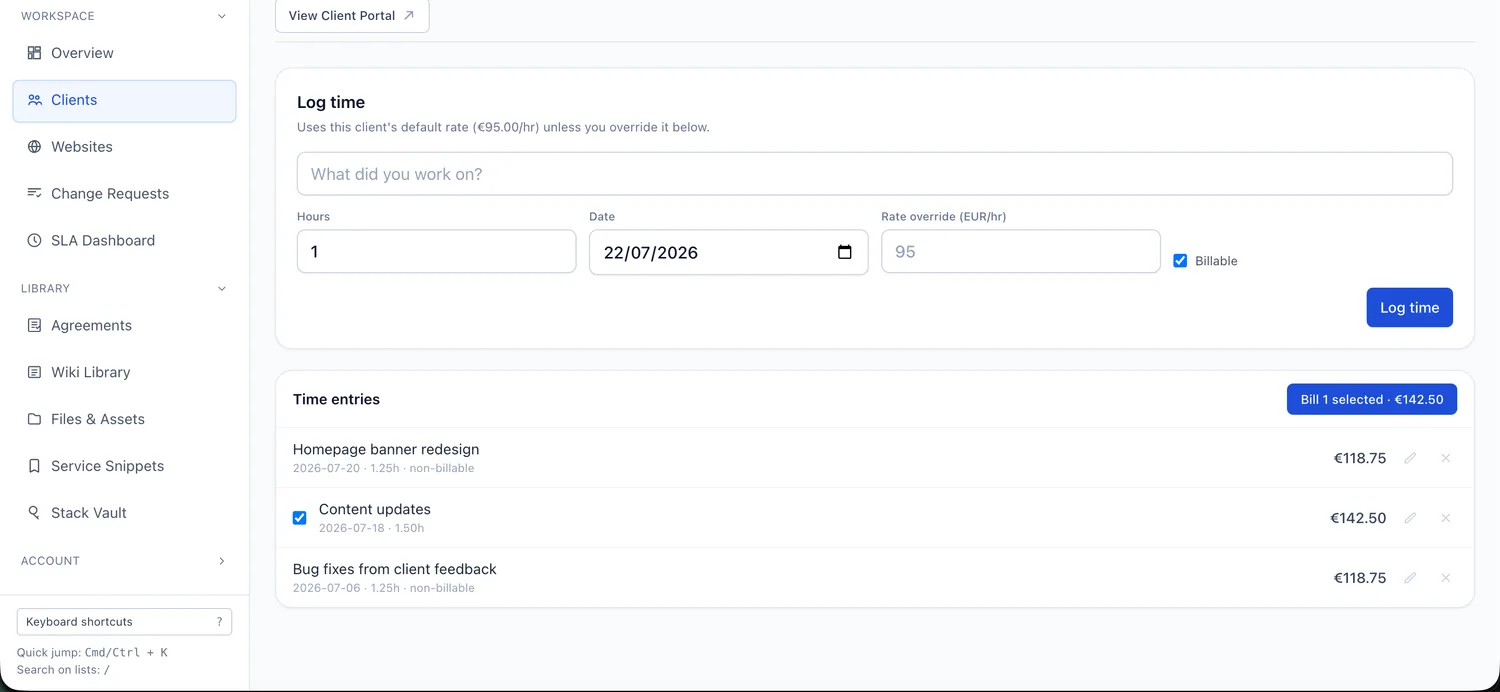
Task: Open the Agreements library
Action: [x=124, y=325]
